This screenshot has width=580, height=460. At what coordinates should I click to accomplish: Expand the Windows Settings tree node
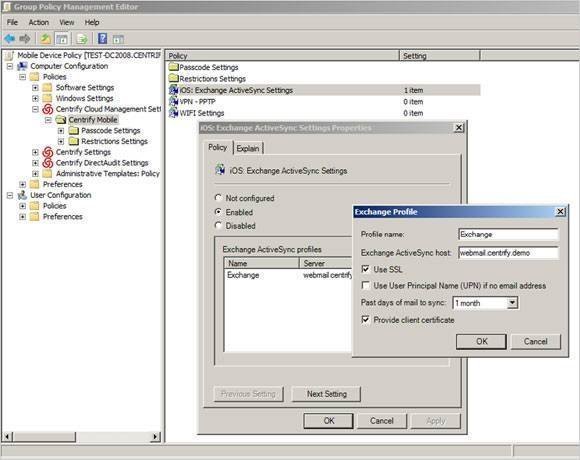[x=35, y=98]
